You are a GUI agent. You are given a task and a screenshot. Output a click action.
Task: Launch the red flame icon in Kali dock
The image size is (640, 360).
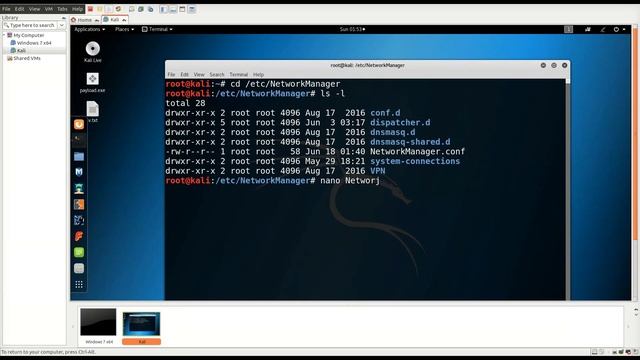(79, 236)
